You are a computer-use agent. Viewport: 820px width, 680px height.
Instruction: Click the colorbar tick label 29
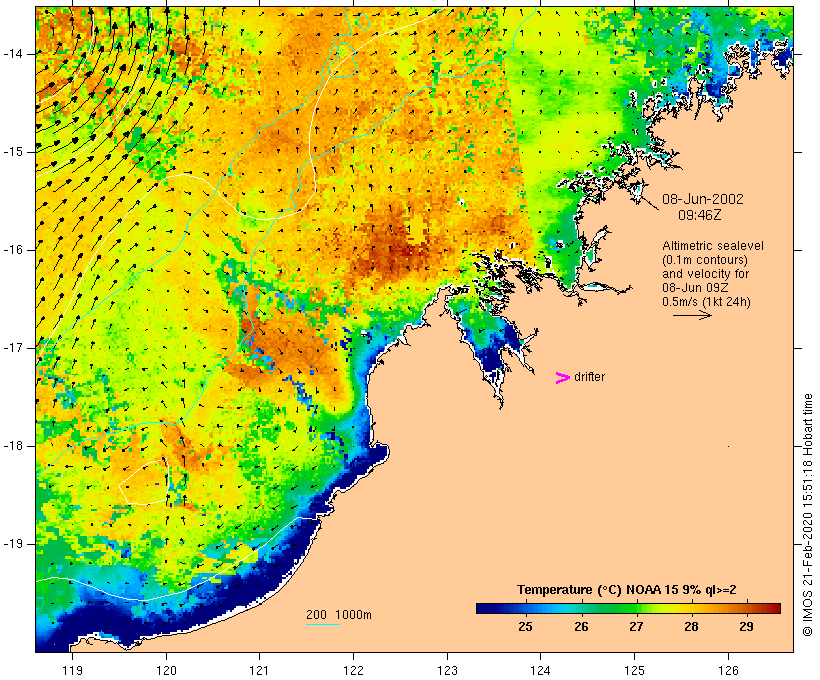click(746, 626)
